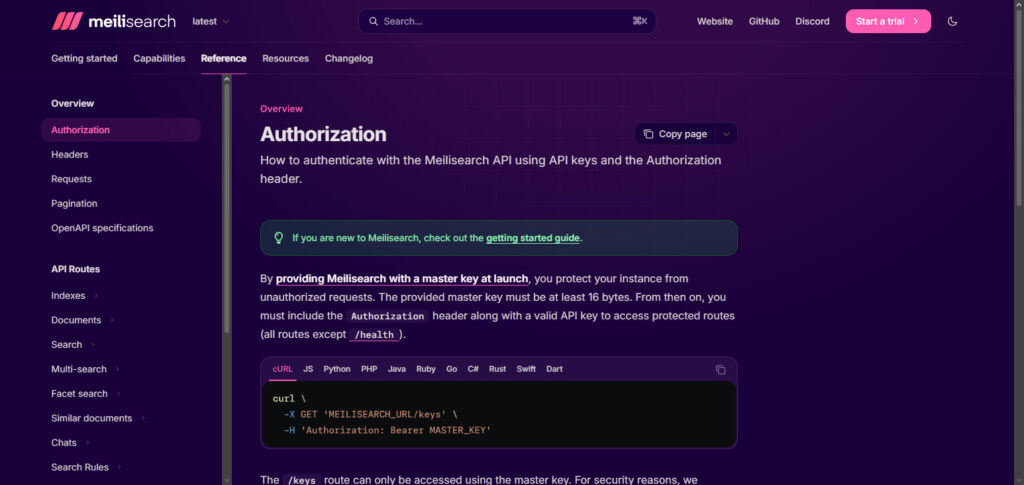Screen dimensions: 1024x485
Task: Open the master key at launch link
Action: click(402, 279)
